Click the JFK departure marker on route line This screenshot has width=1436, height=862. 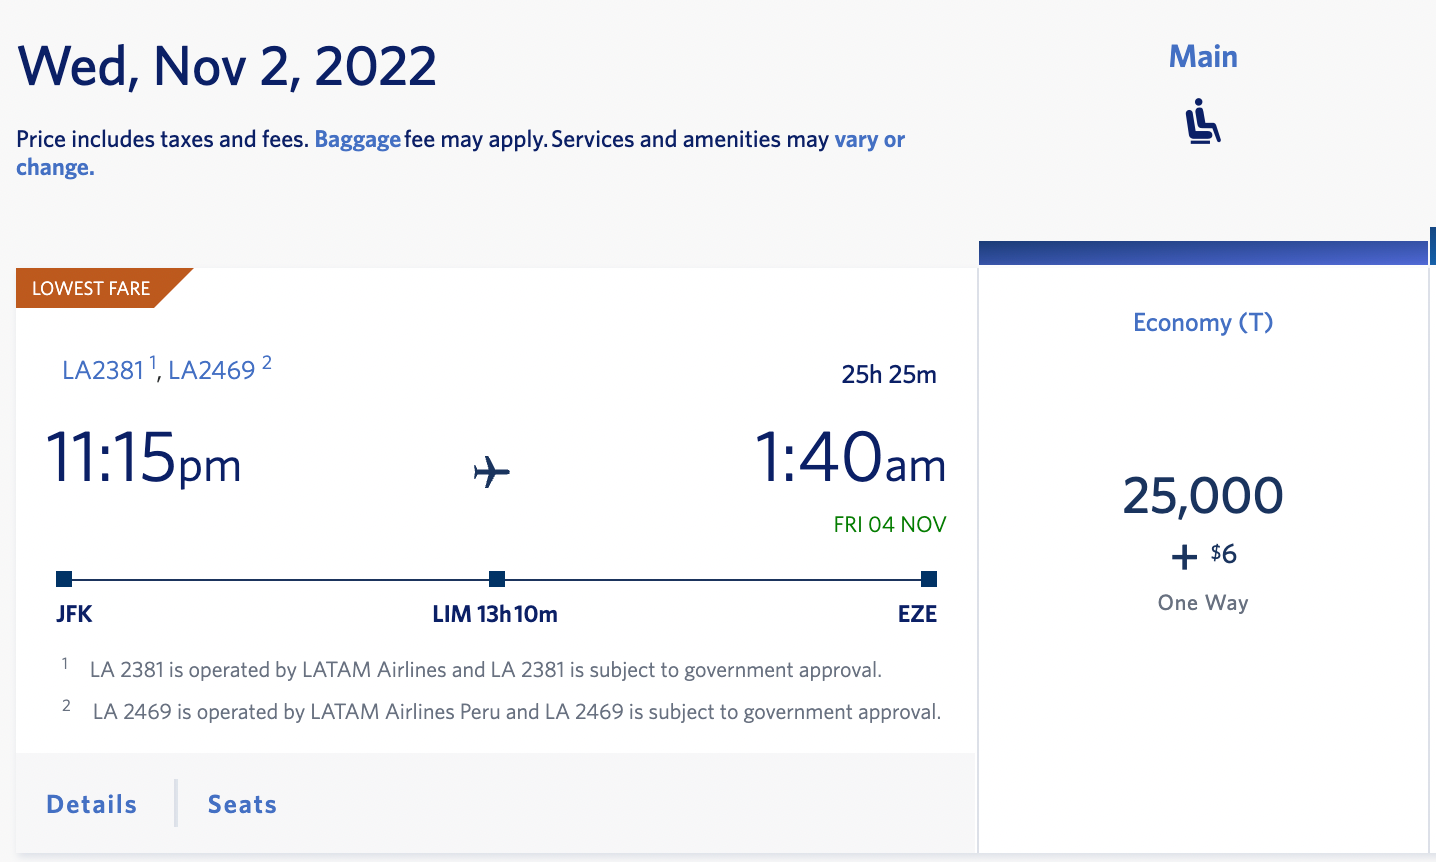coord(63,578)
